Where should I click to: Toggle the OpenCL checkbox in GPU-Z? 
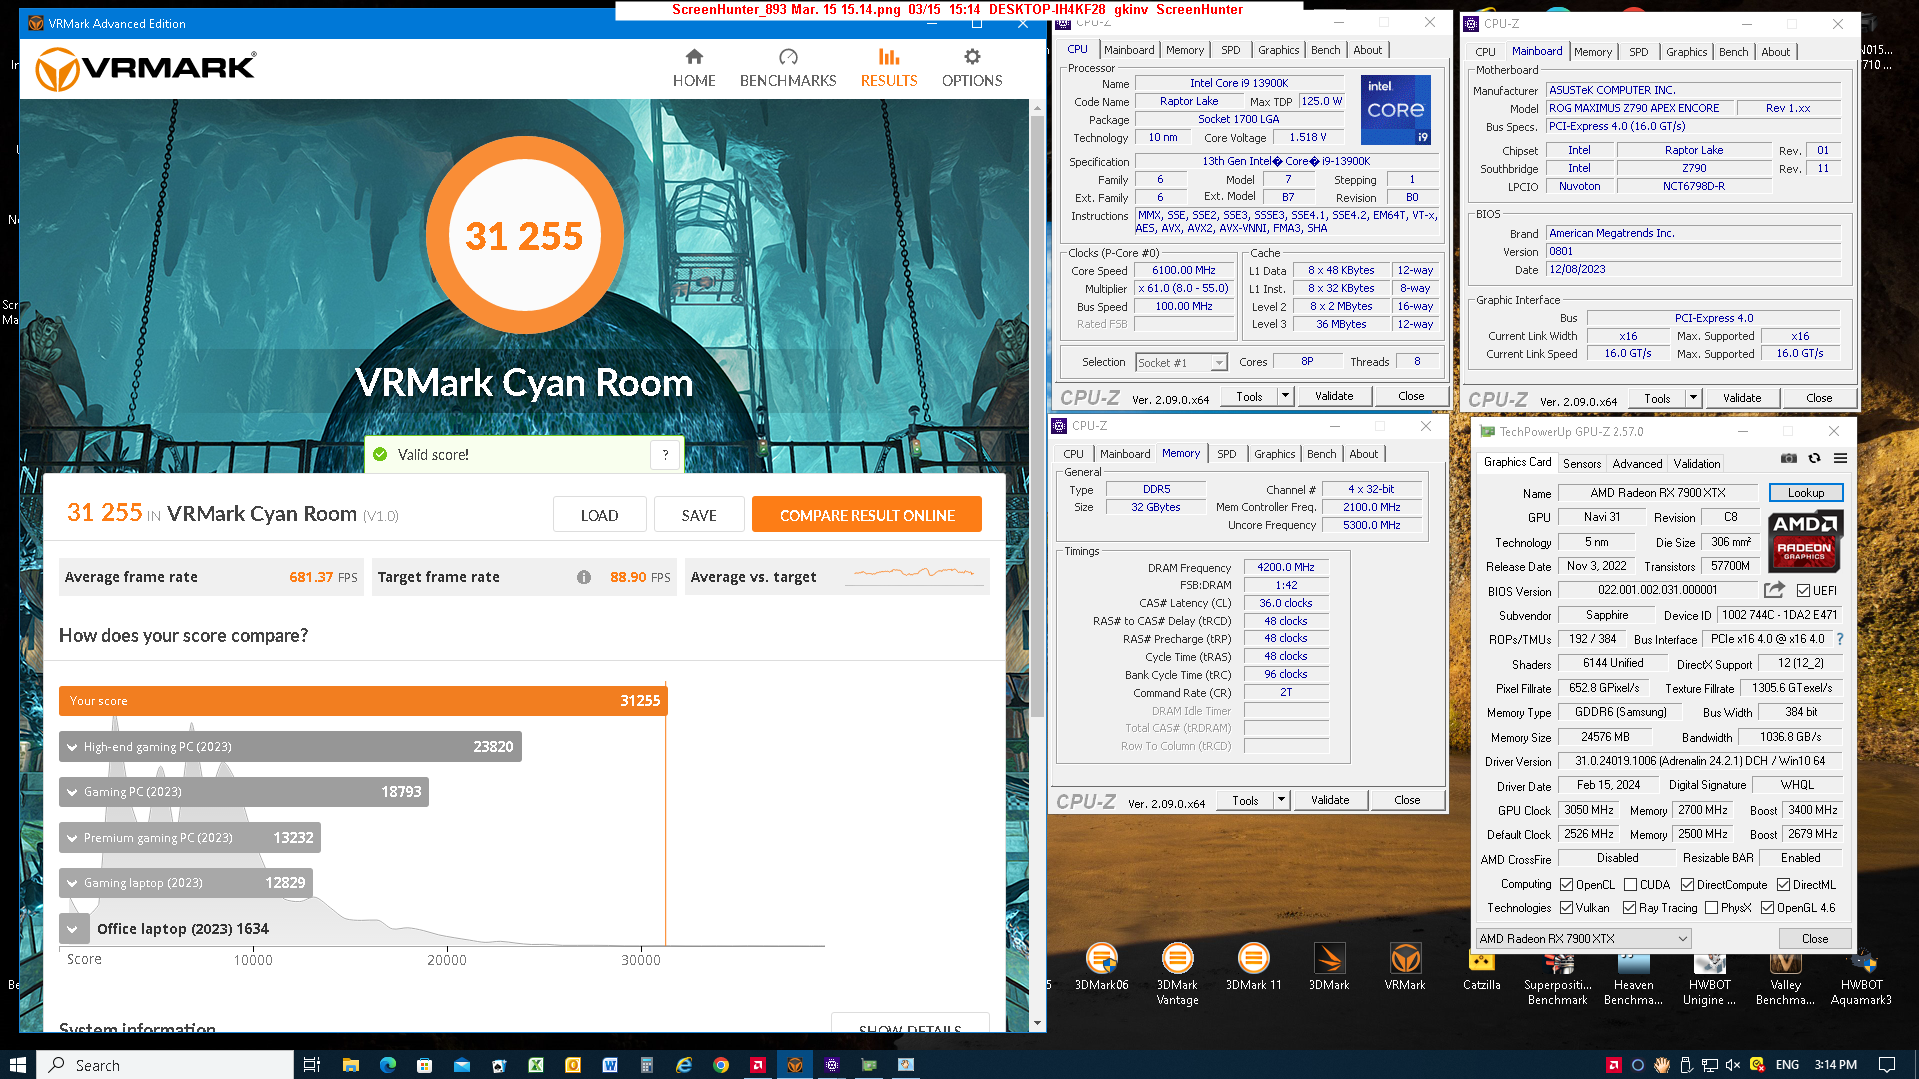click(x=1566, y=884)
